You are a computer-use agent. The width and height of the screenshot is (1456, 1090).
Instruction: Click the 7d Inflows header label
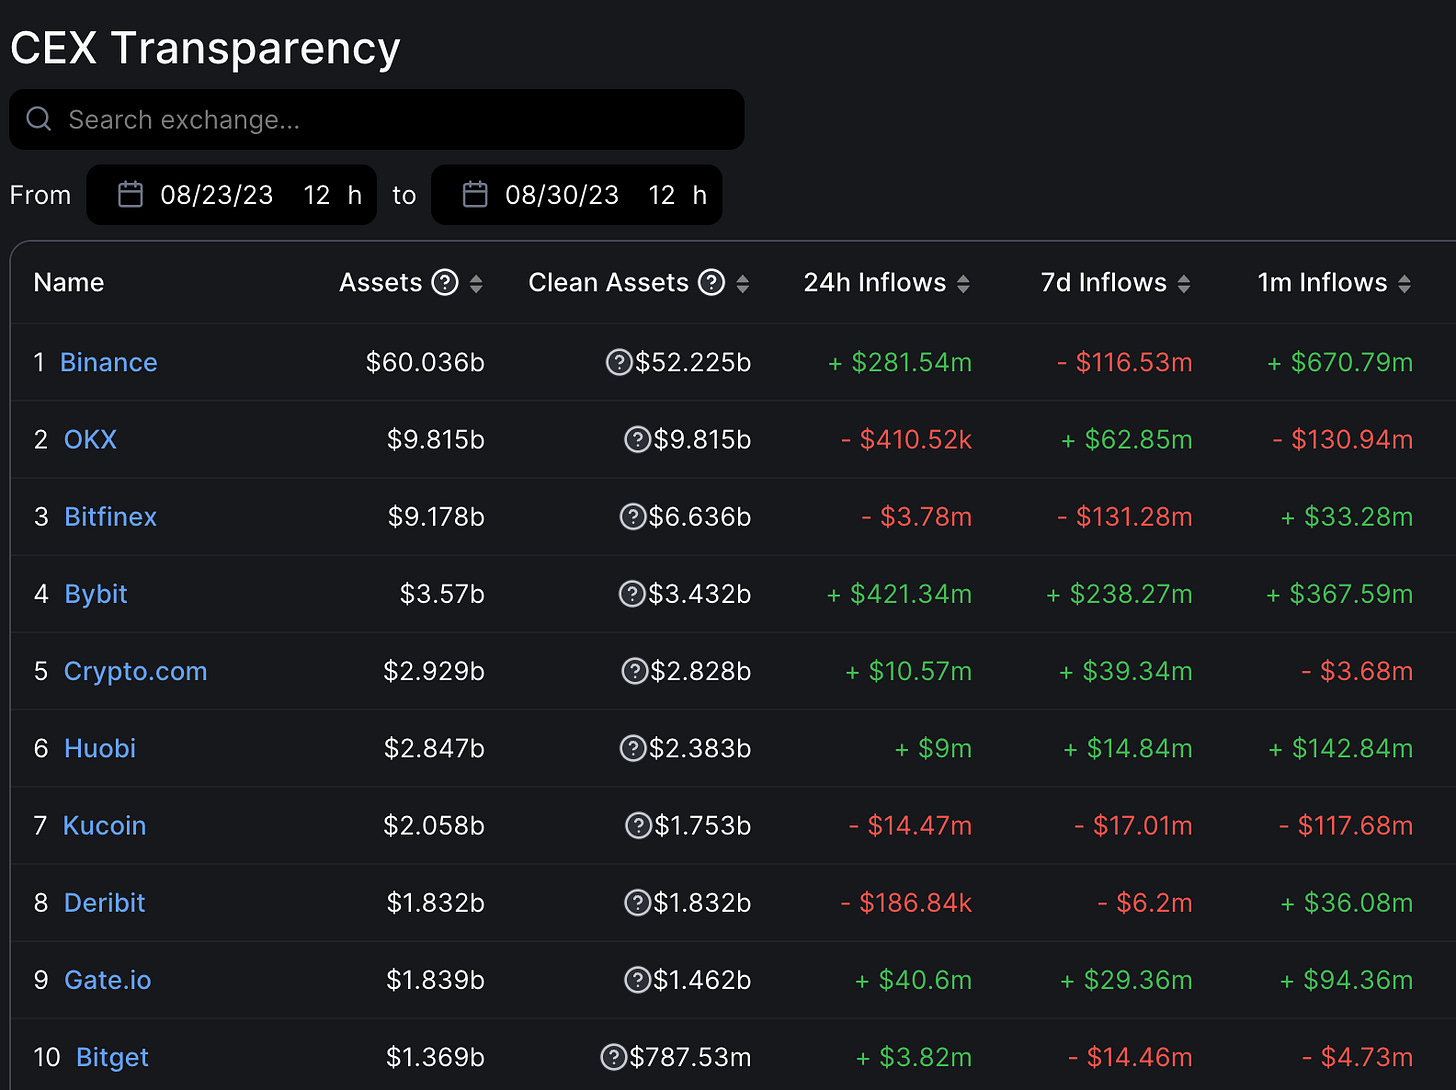click(1104, 283)
